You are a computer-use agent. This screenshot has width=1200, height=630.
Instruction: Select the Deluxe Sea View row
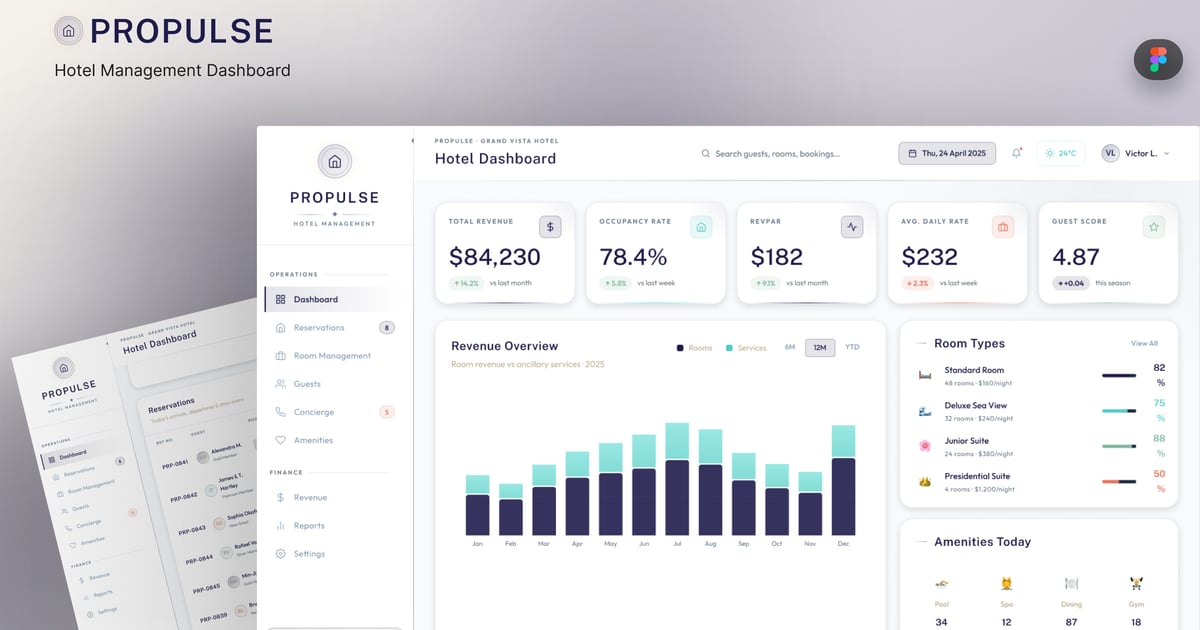pos(1041,410)
